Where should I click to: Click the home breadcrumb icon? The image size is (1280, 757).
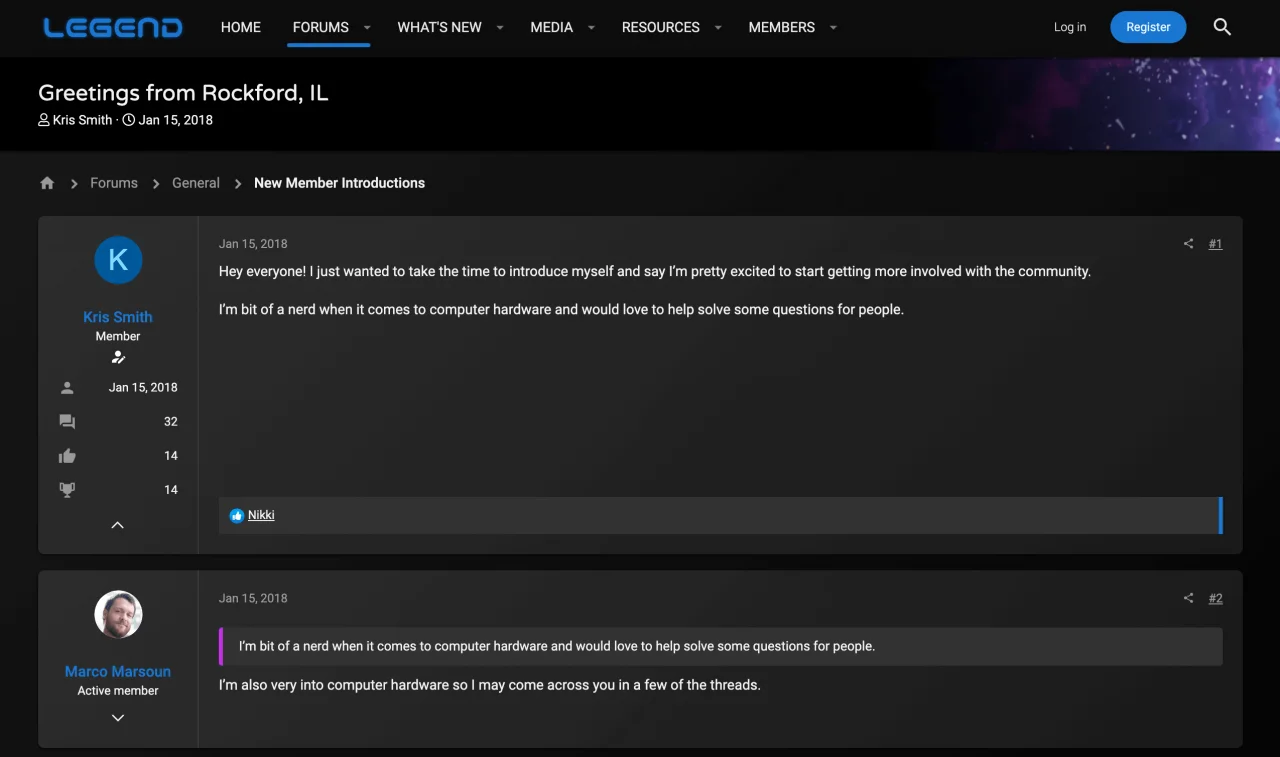pos(47,183)
